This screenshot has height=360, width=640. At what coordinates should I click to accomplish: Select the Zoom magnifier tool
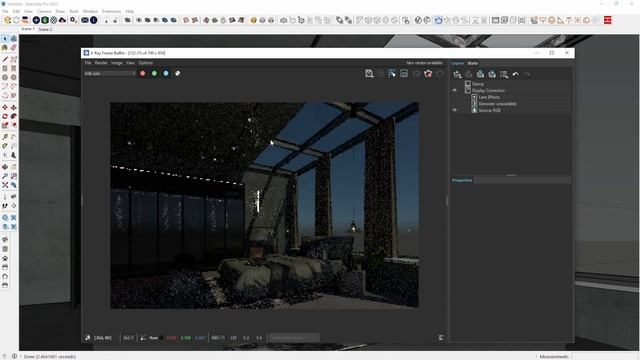point(5,176)
